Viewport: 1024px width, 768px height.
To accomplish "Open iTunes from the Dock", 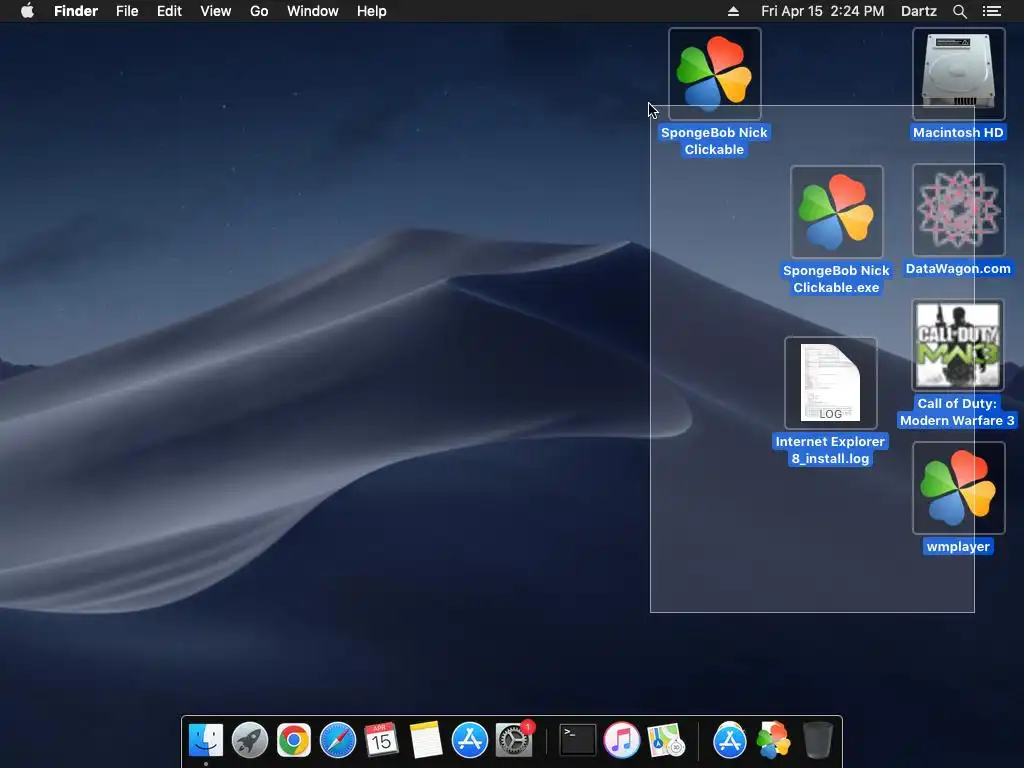I will [622, 741].
